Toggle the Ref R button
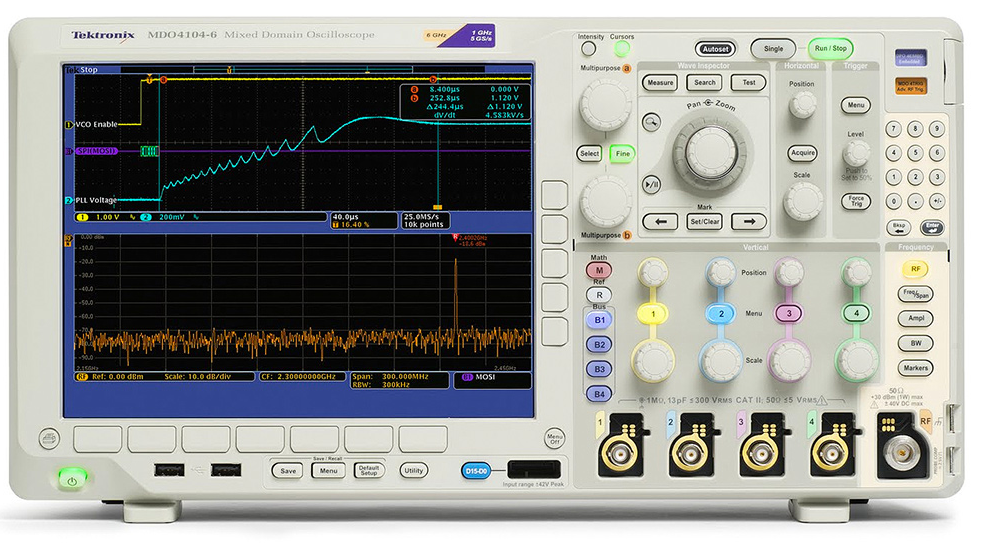This screenshot has height=546, width=984. 599,295
